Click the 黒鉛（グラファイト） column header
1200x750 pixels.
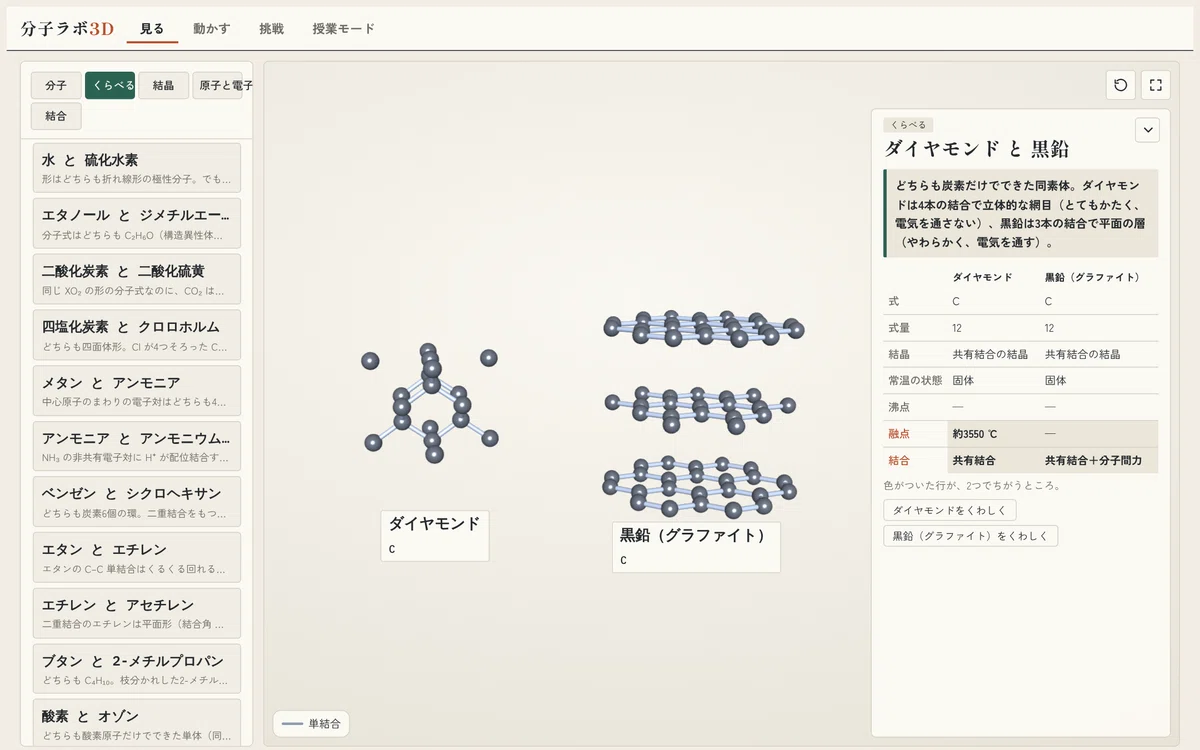(x=1092, y=277)
